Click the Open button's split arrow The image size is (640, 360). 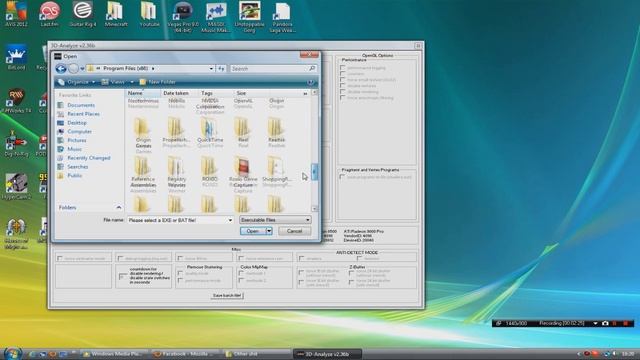(x=269, y=231)
